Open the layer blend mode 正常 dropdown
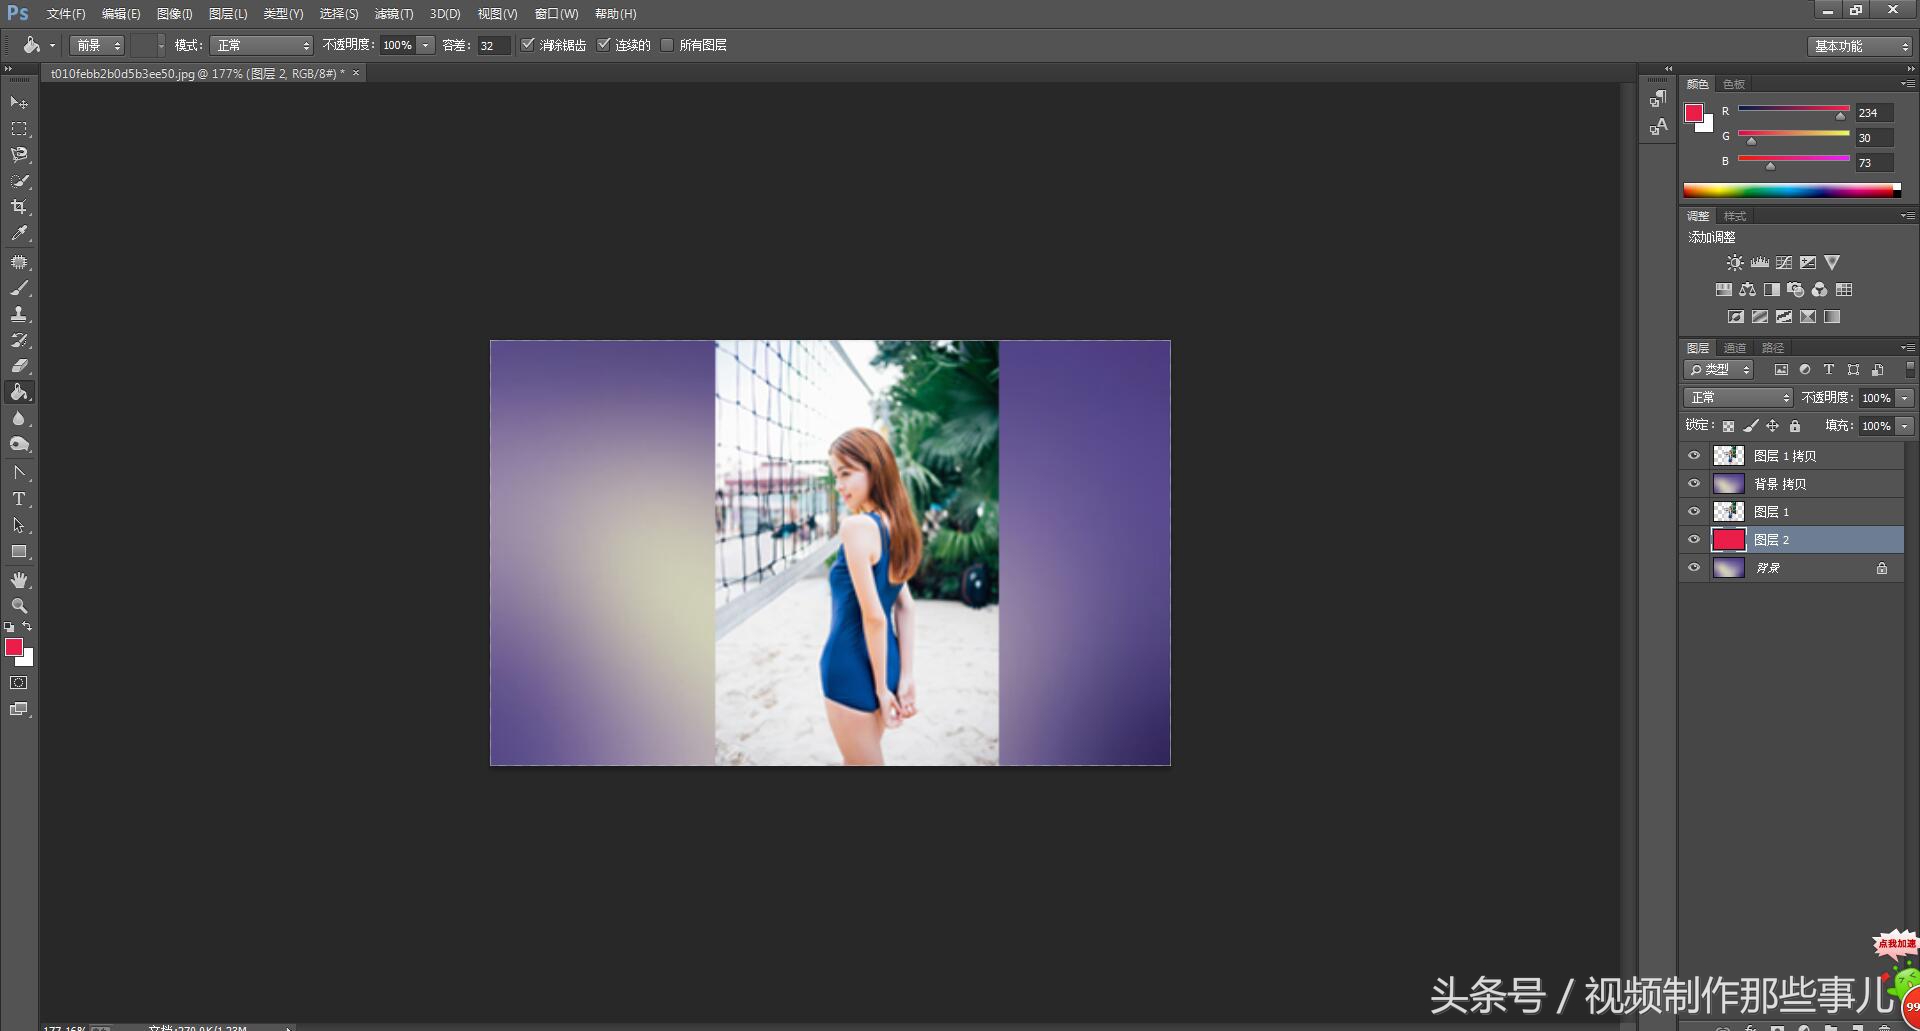Screen dimensions: 1920x1031 1738,398
